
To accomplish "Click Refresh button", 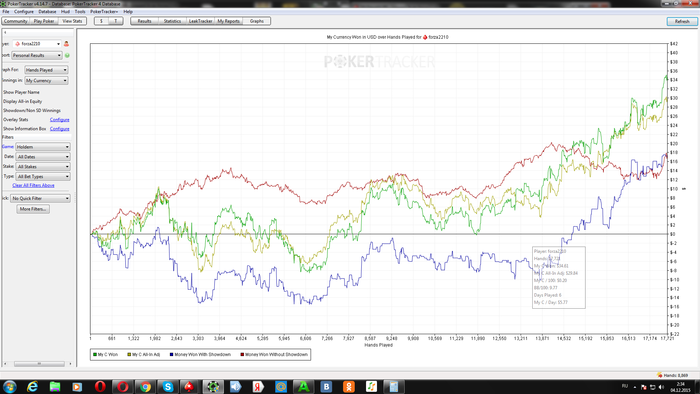I will 682,21.
